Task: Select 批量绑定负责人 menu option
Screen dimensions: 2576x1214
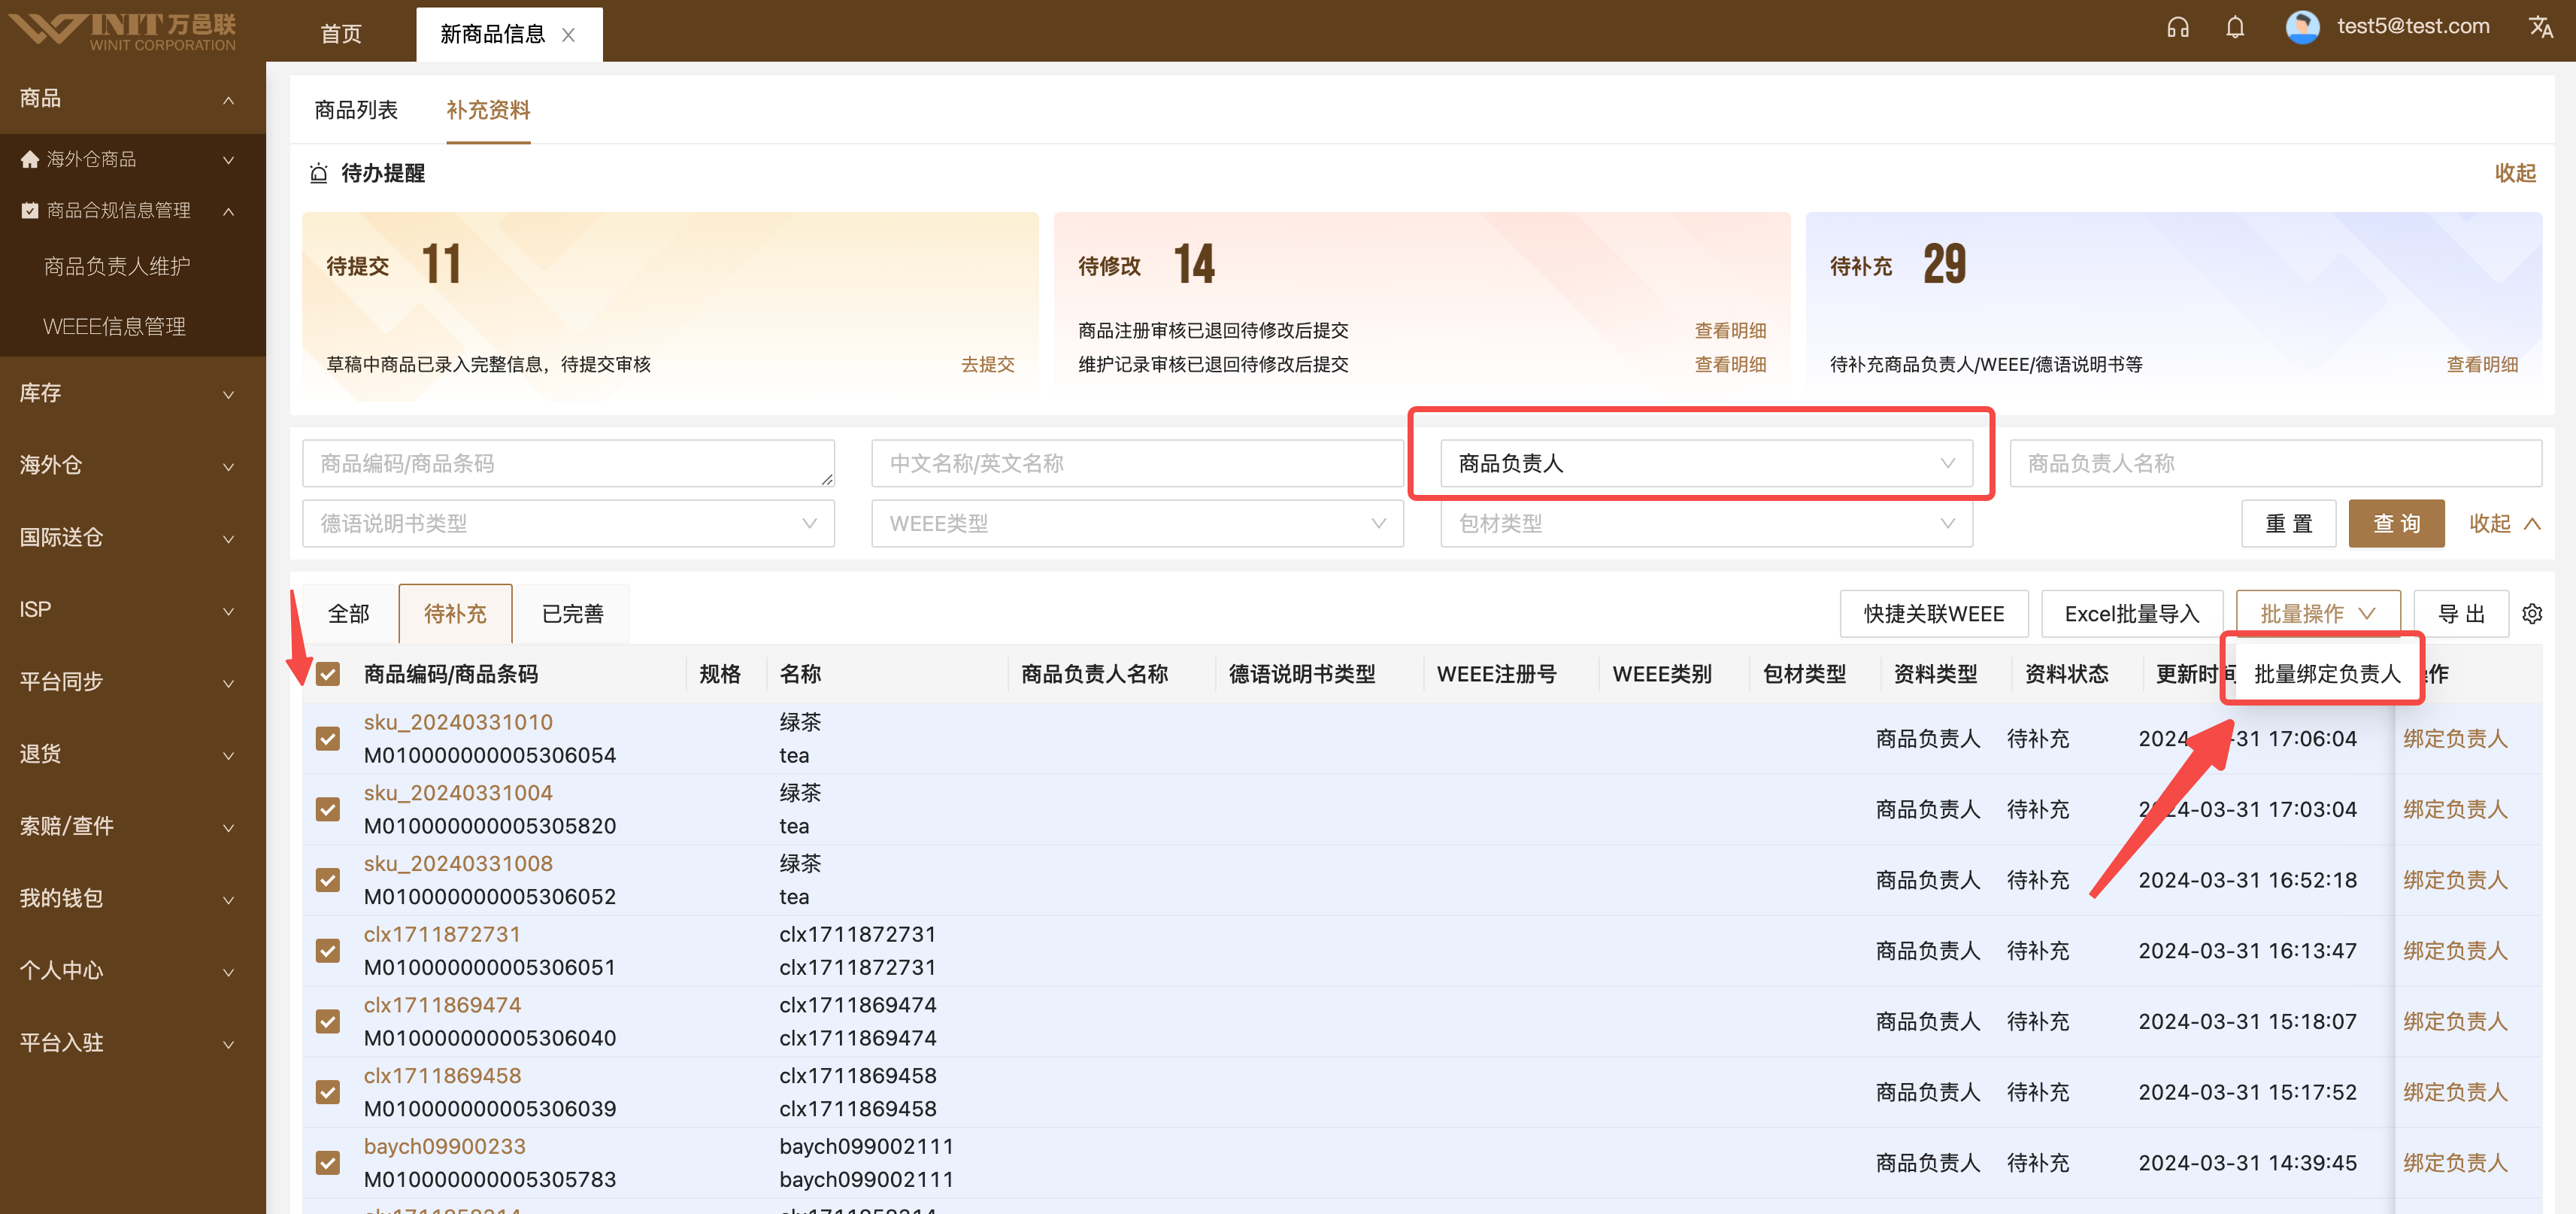Action: (2326, 674)
